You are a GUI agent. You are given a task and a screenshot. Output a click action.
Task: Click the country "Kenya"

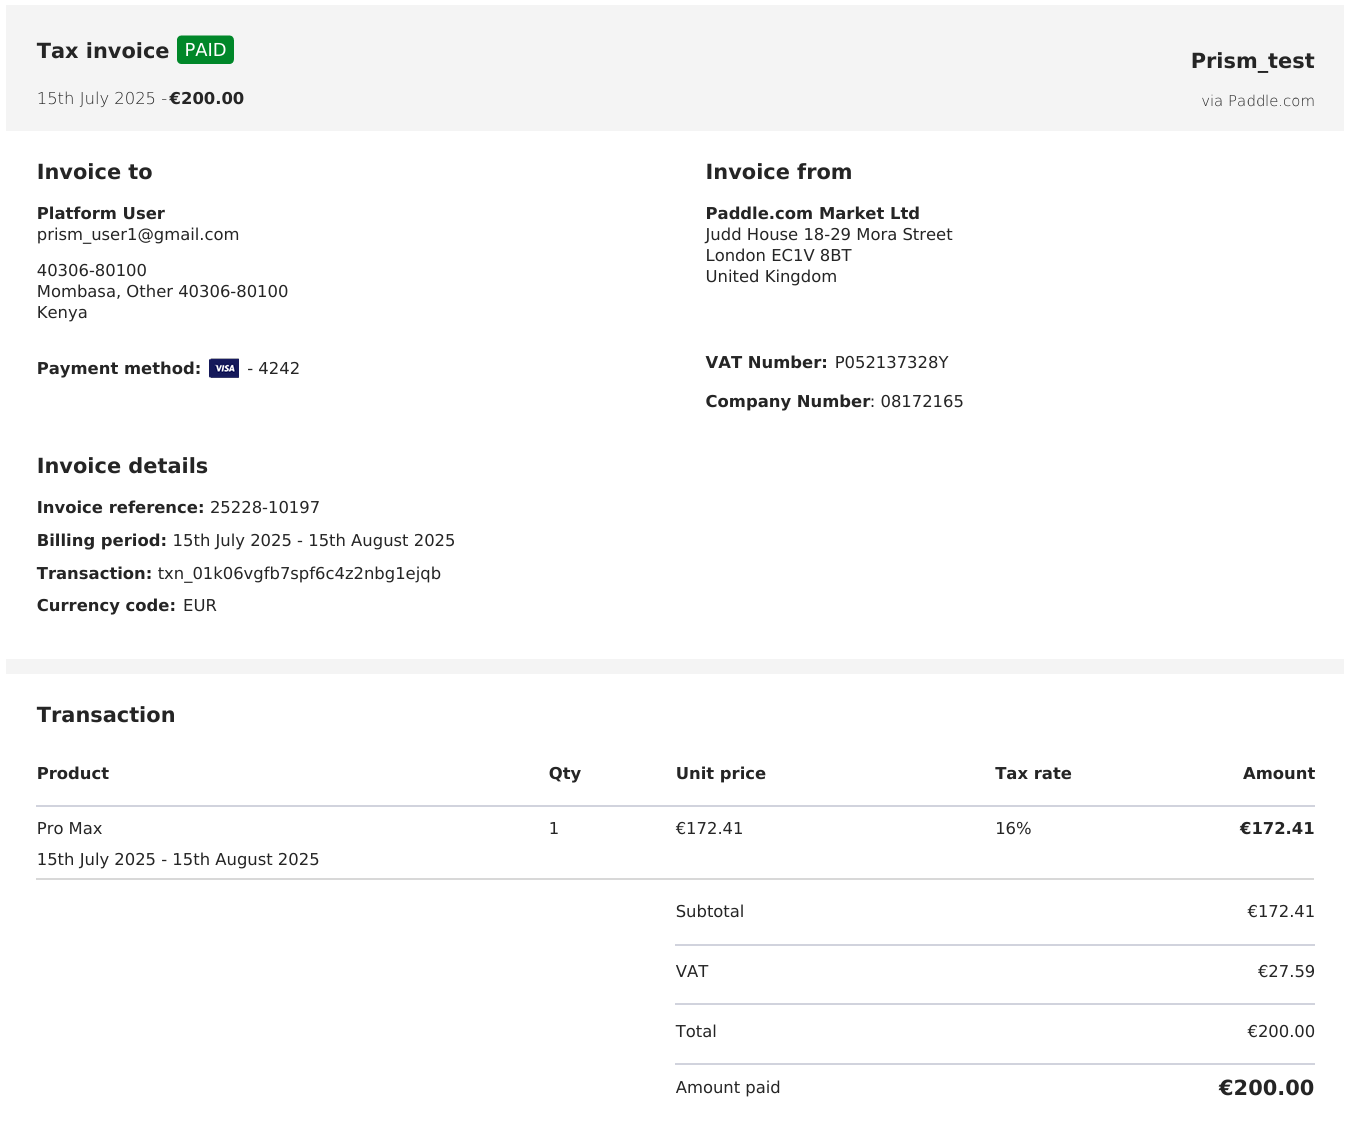point(62,313)
